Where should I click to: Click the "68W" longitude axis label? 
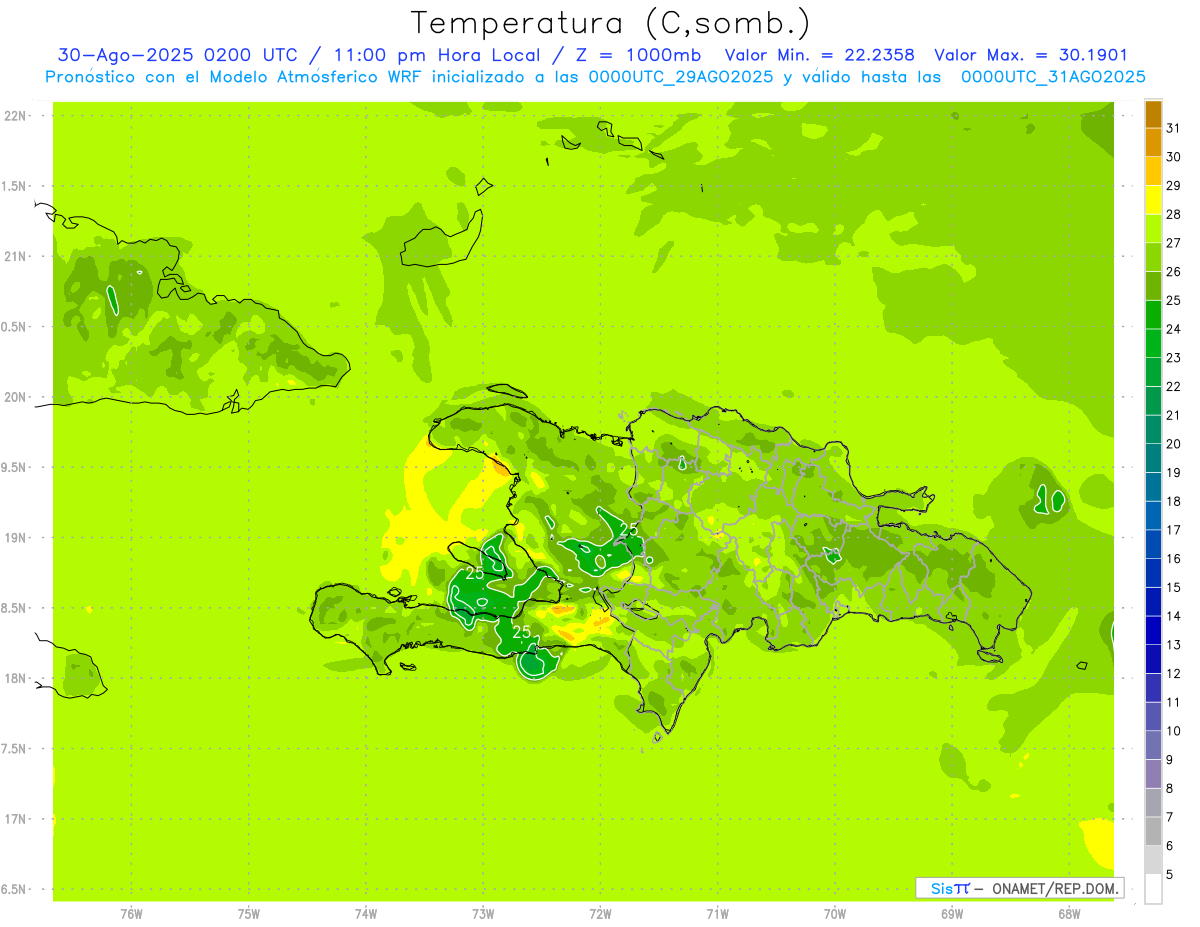coord(1069,914)
